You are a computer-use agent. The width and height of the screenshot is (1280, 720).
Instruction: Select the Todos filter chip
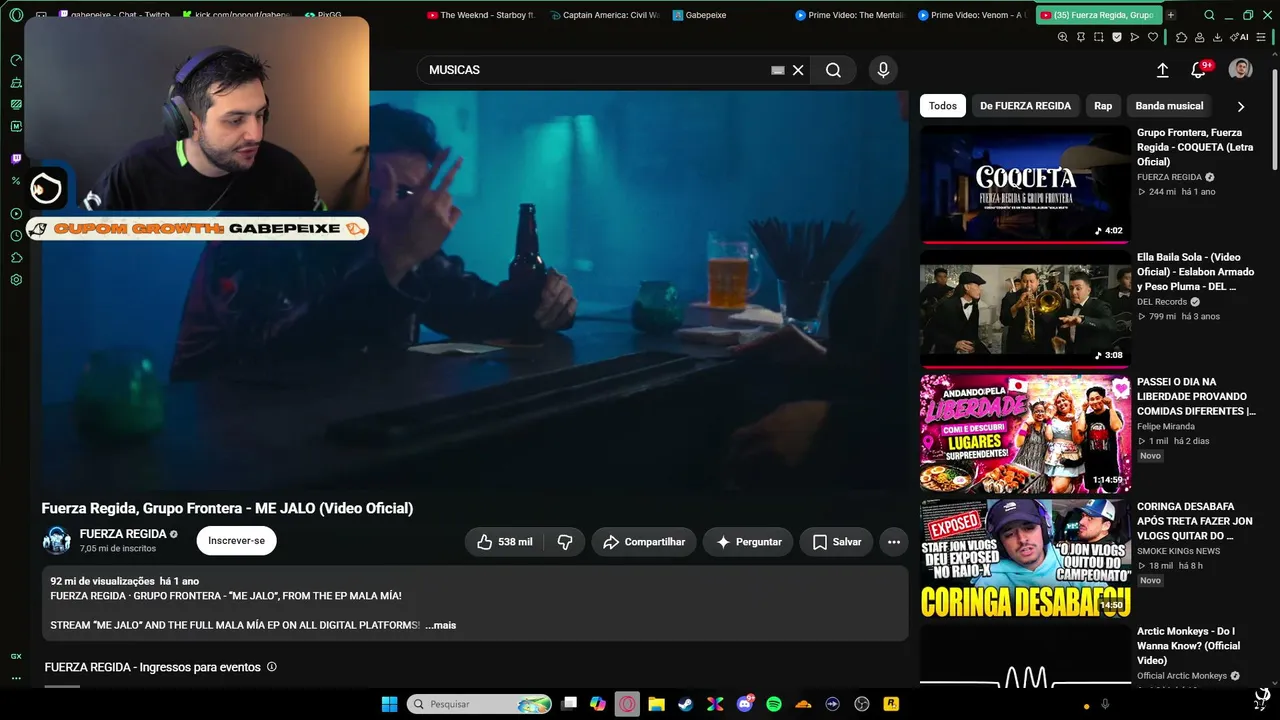click(943, 106)
